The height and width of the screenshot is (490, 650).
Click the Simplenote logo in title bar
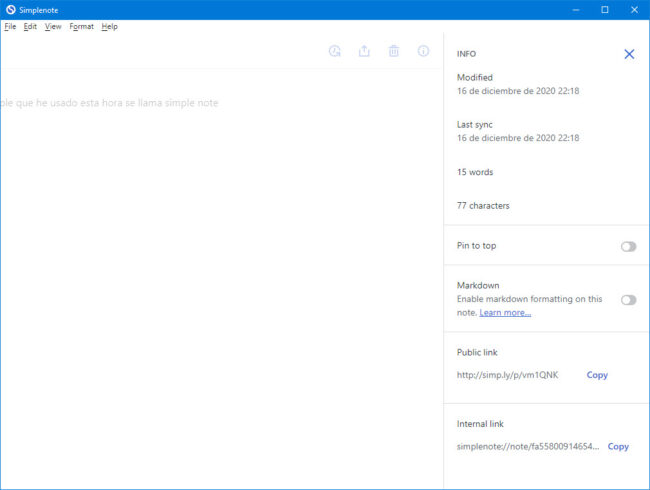point(10,9)
